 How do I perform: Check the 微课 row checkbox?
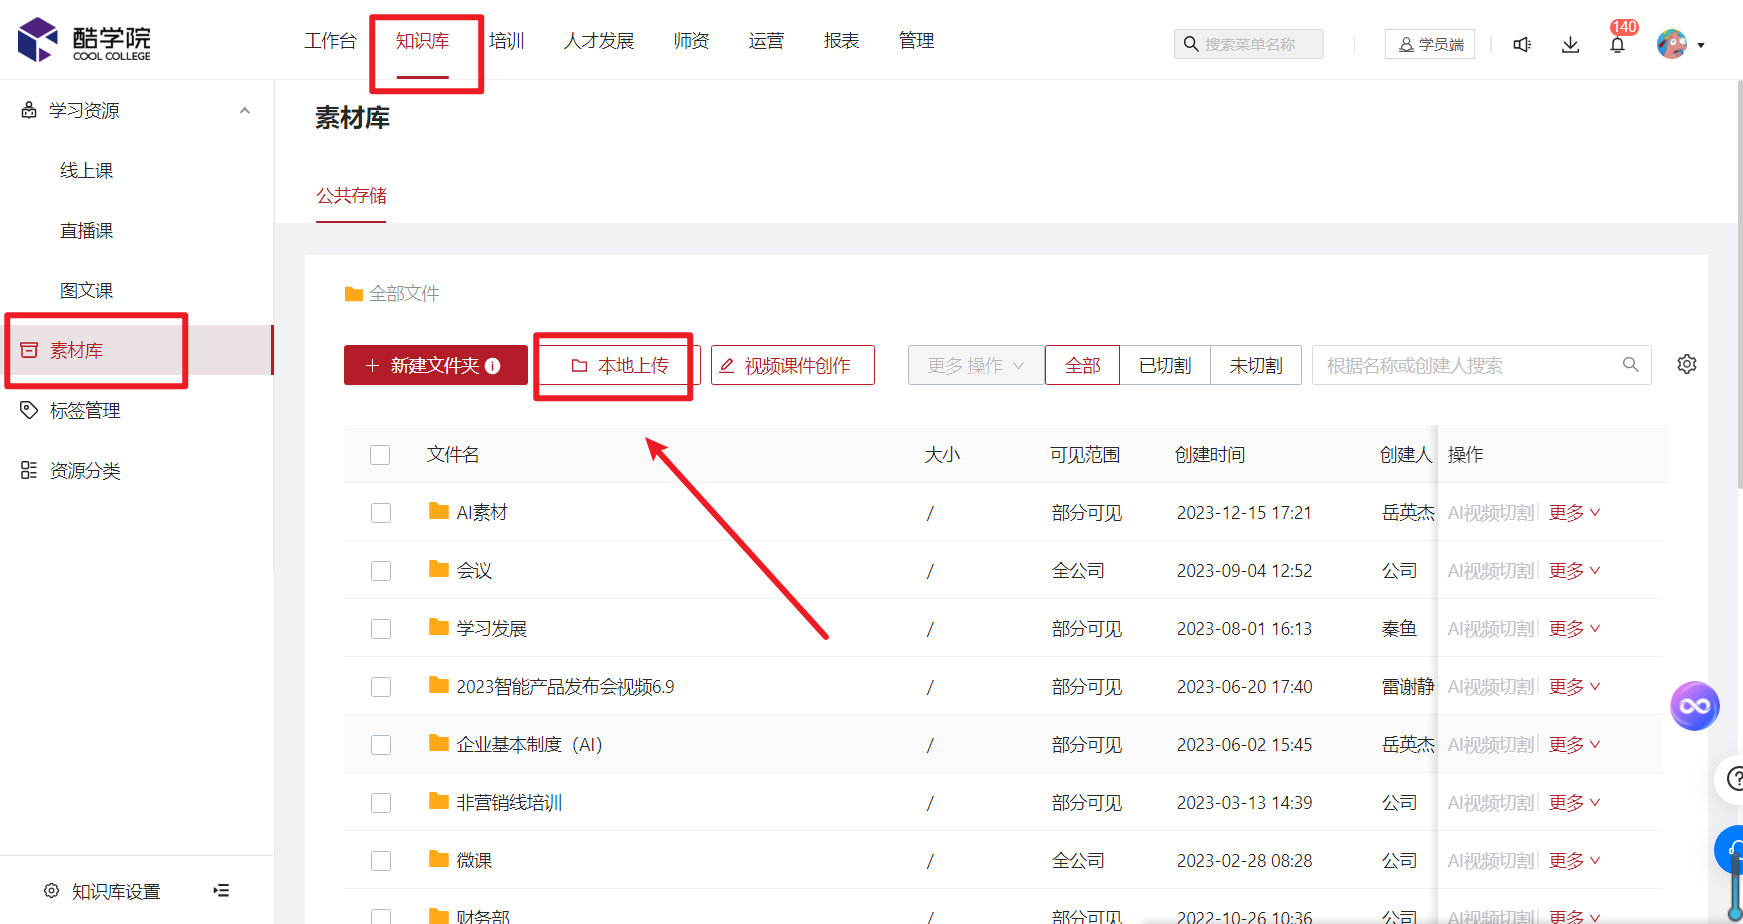point(381,861)
